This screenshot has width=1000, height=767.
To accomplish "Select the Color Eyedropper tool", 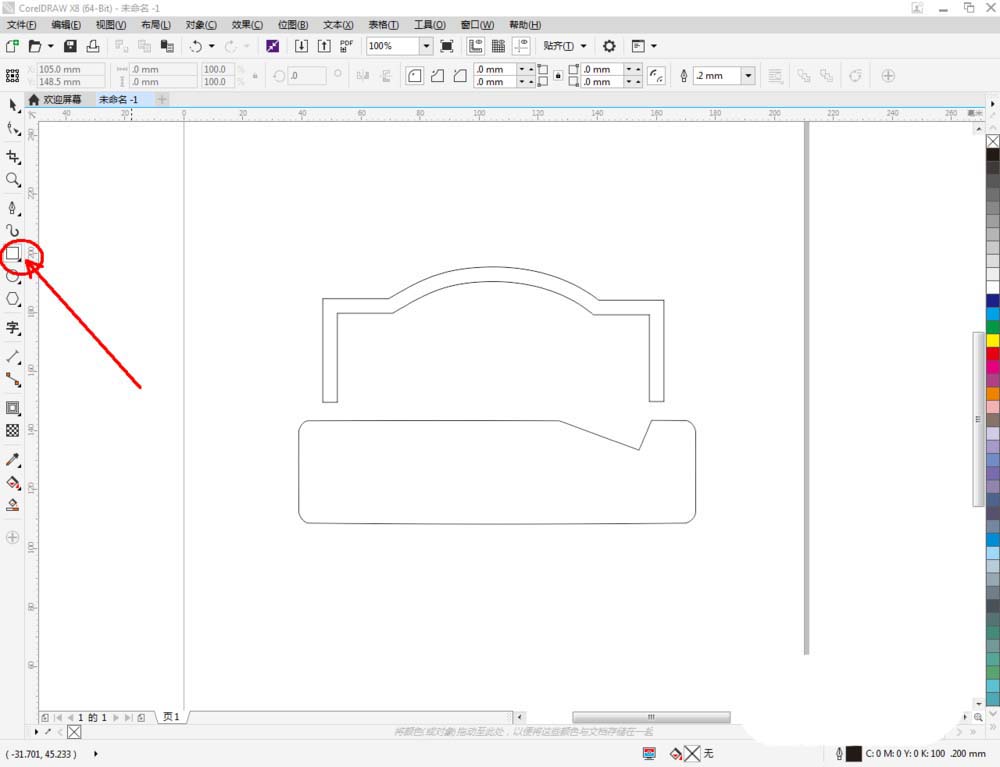I will tap(13, 460).
